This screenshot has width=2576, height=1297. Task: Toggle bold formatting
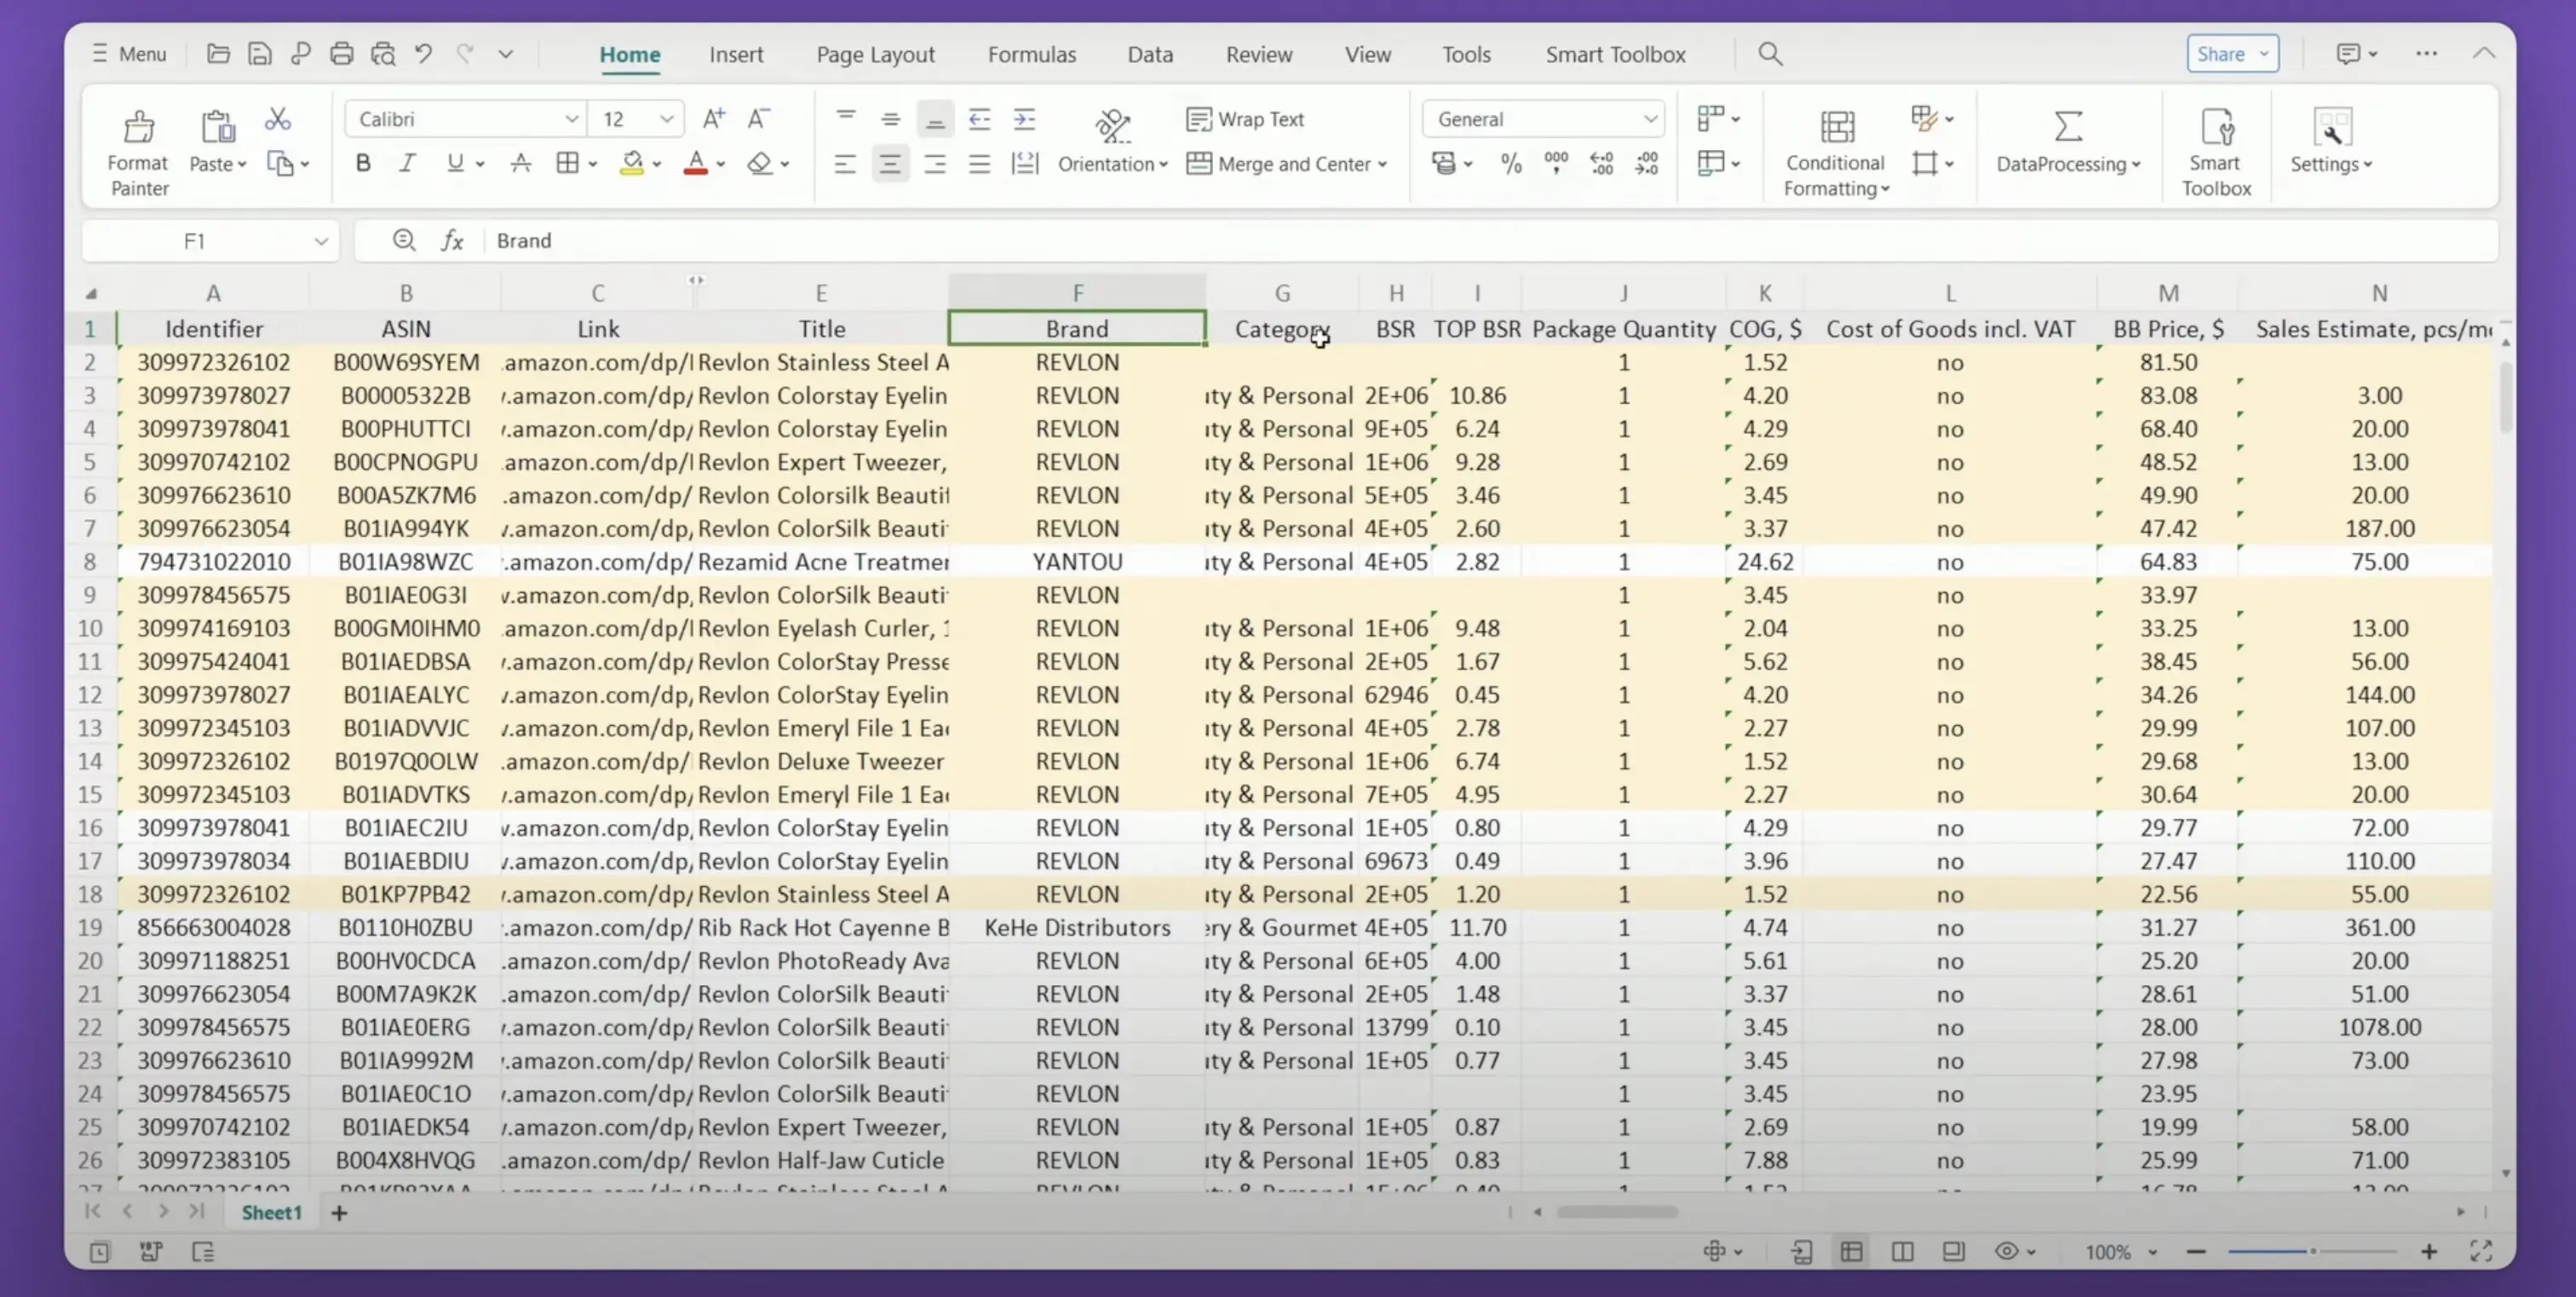[362, 163]
